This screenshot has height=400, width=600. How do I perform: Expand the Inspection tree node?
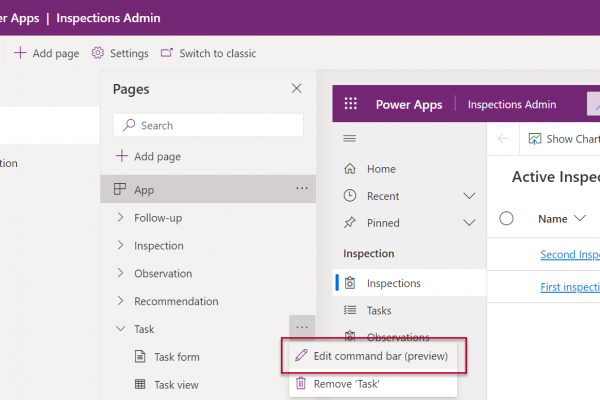pos(121,245)
